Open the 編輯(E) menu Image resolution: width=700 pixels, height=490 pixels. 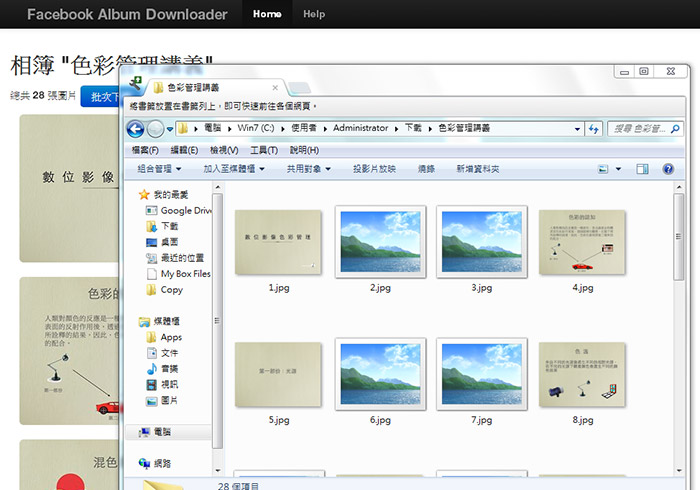[184, 150]
